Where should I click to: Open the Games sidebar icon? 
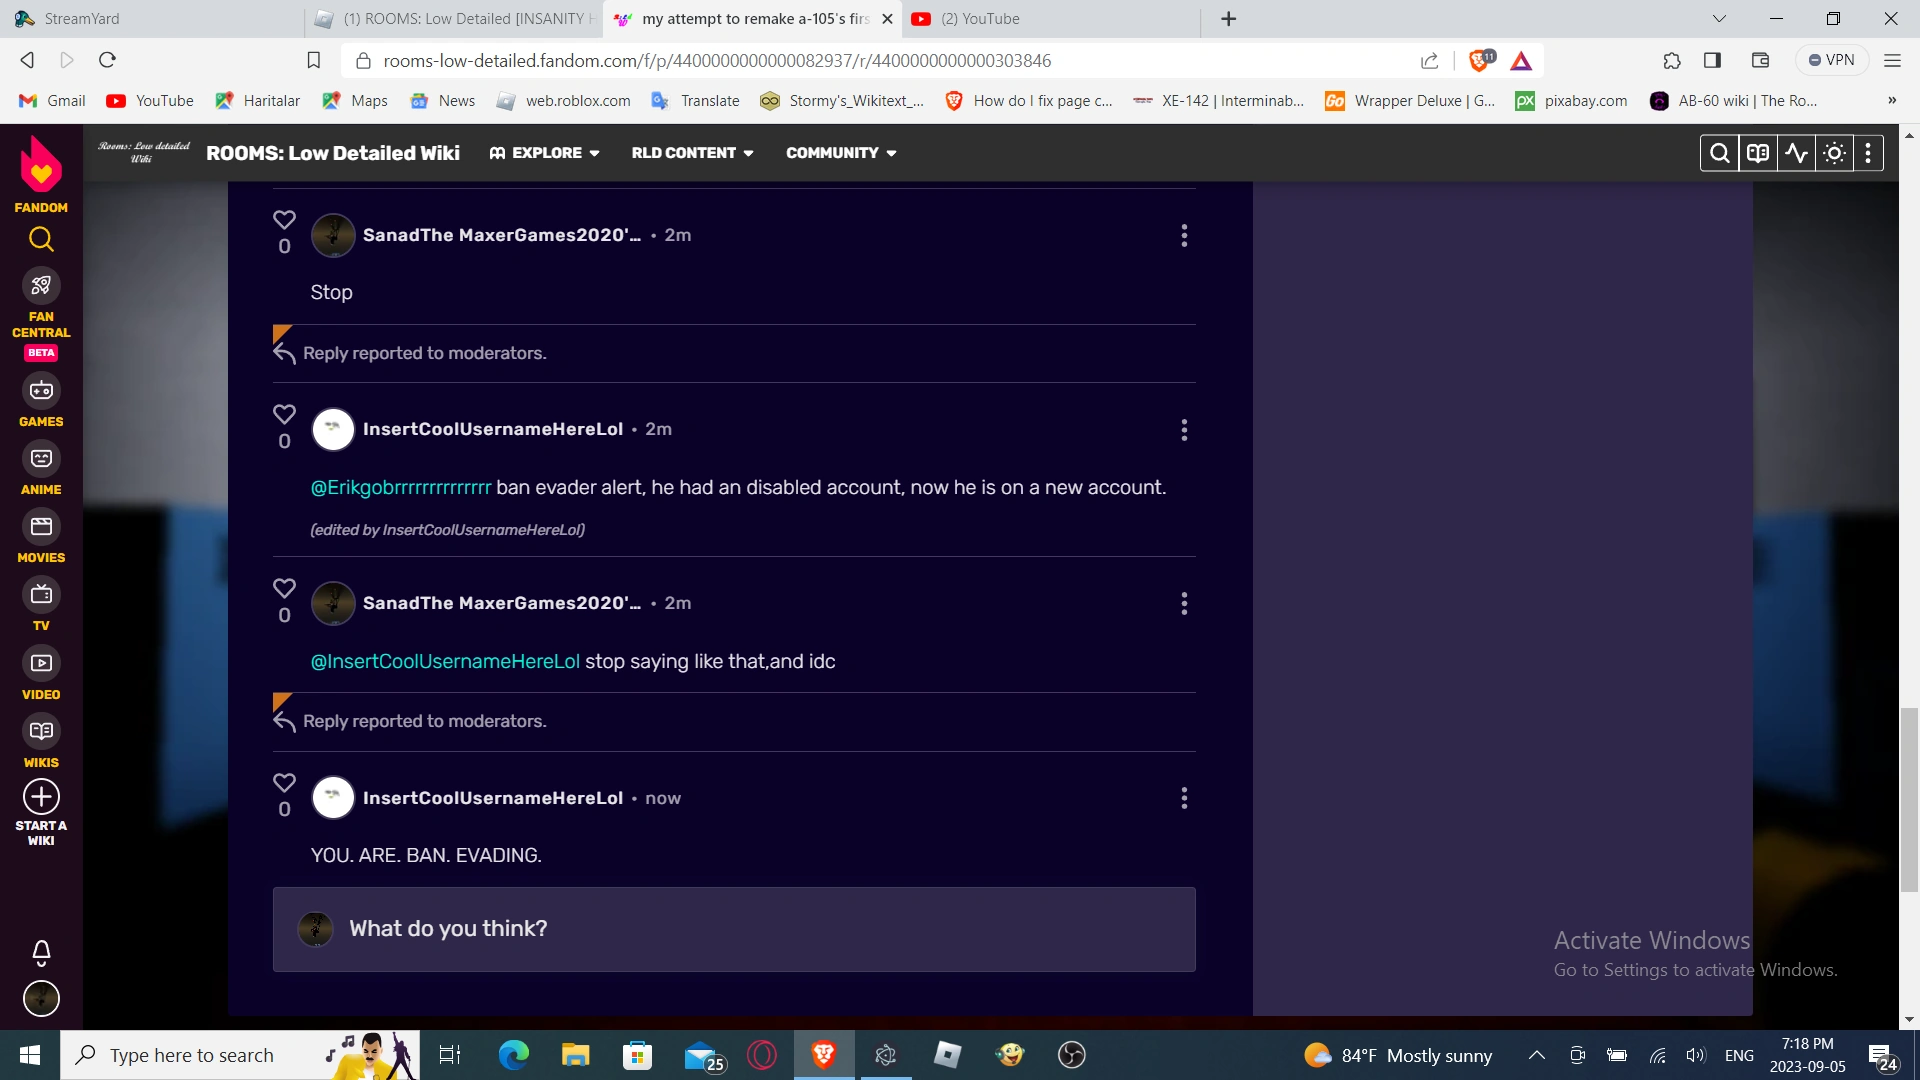[41, 391]
